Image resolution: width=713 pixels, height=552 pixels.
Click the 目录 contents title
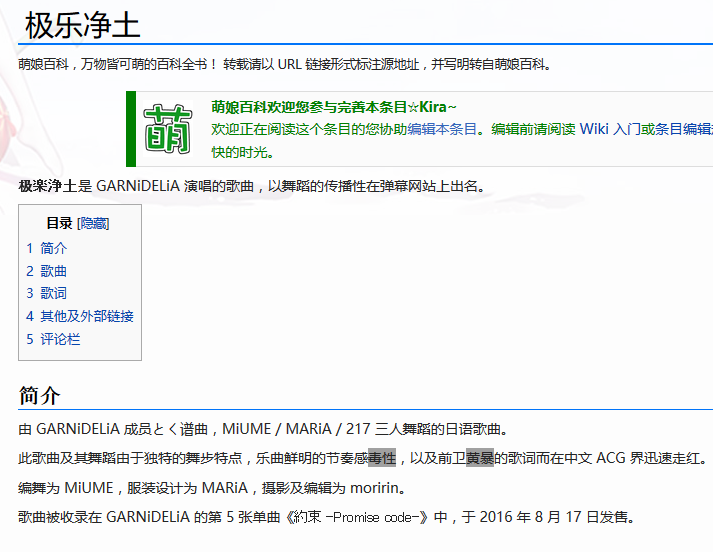tap(59, 223)
